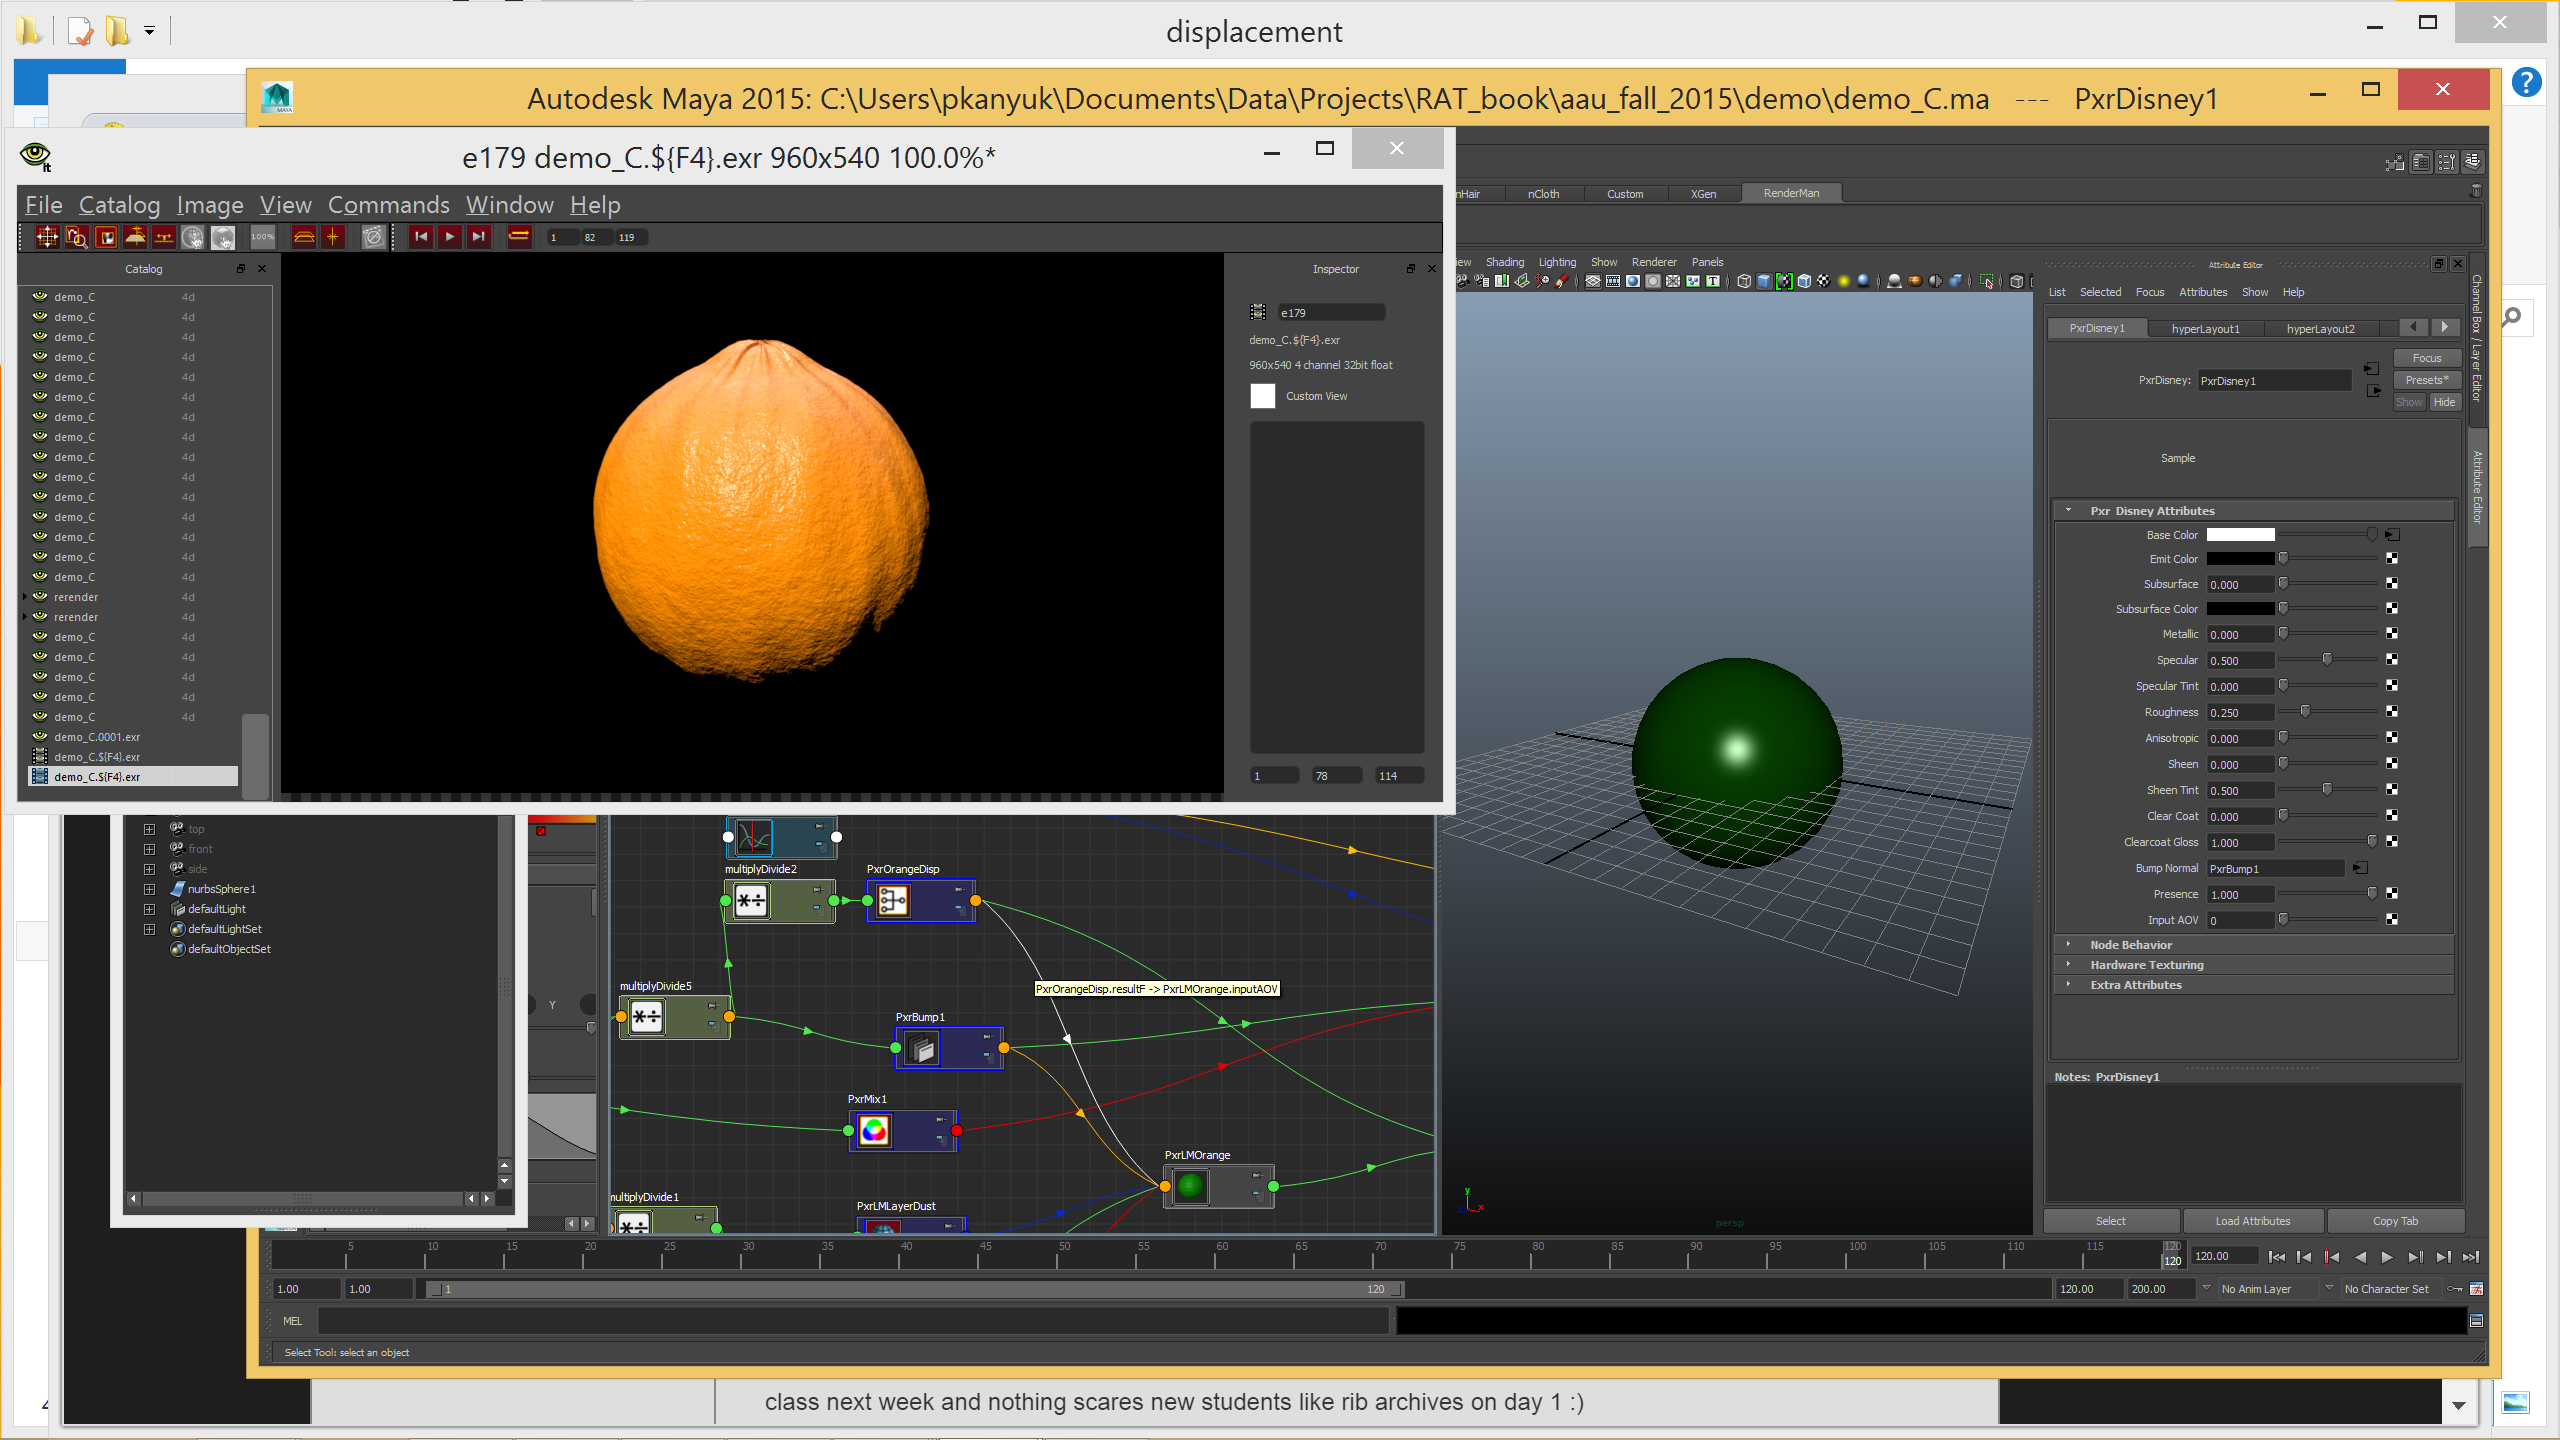Click the Focus button in Attribute Editor
Image resolution: width=2560 pixels, height=1440 pixels.
(x=2426, y=358)
